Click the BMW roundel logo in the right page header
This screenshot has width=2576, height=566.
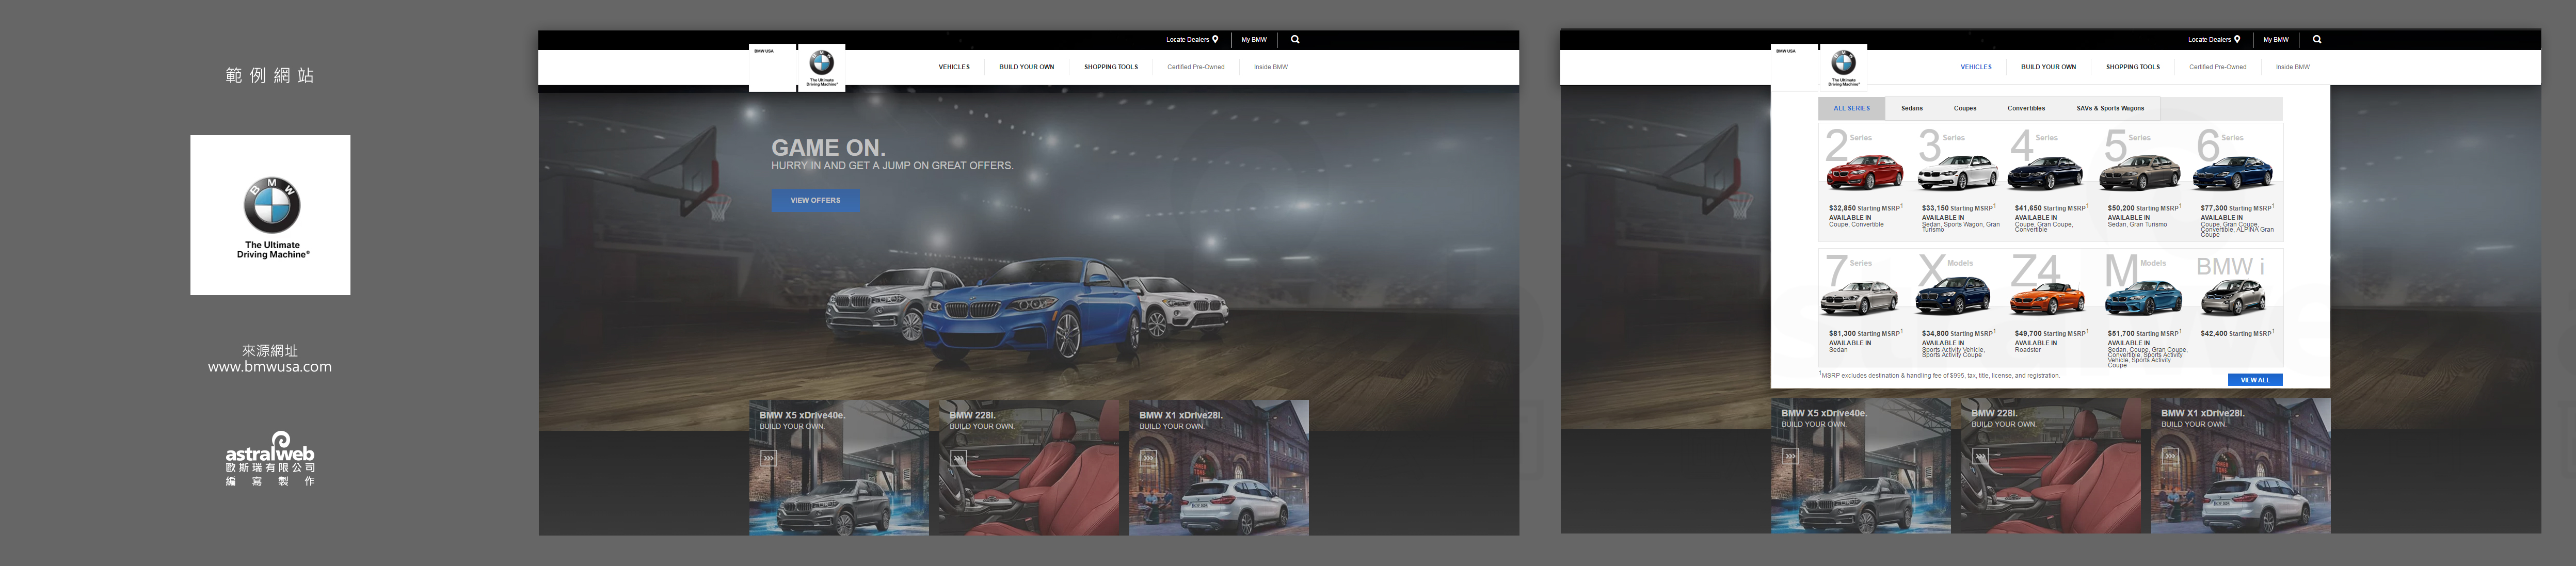(1843, 62)
